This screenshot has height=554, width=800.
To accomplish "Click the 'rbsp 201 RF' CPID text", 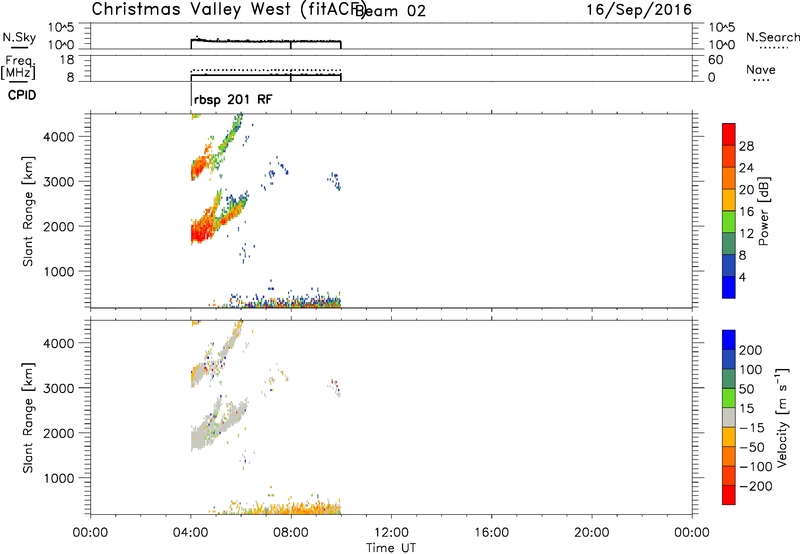I will click(x=233, y=99).
